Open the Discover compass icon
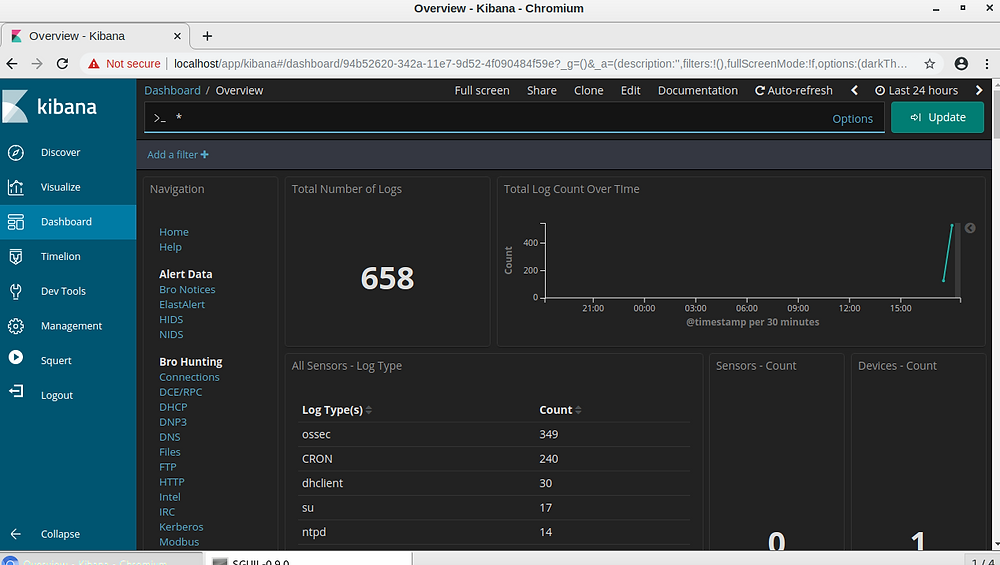The image size is (1000, 565). point(16,152)
